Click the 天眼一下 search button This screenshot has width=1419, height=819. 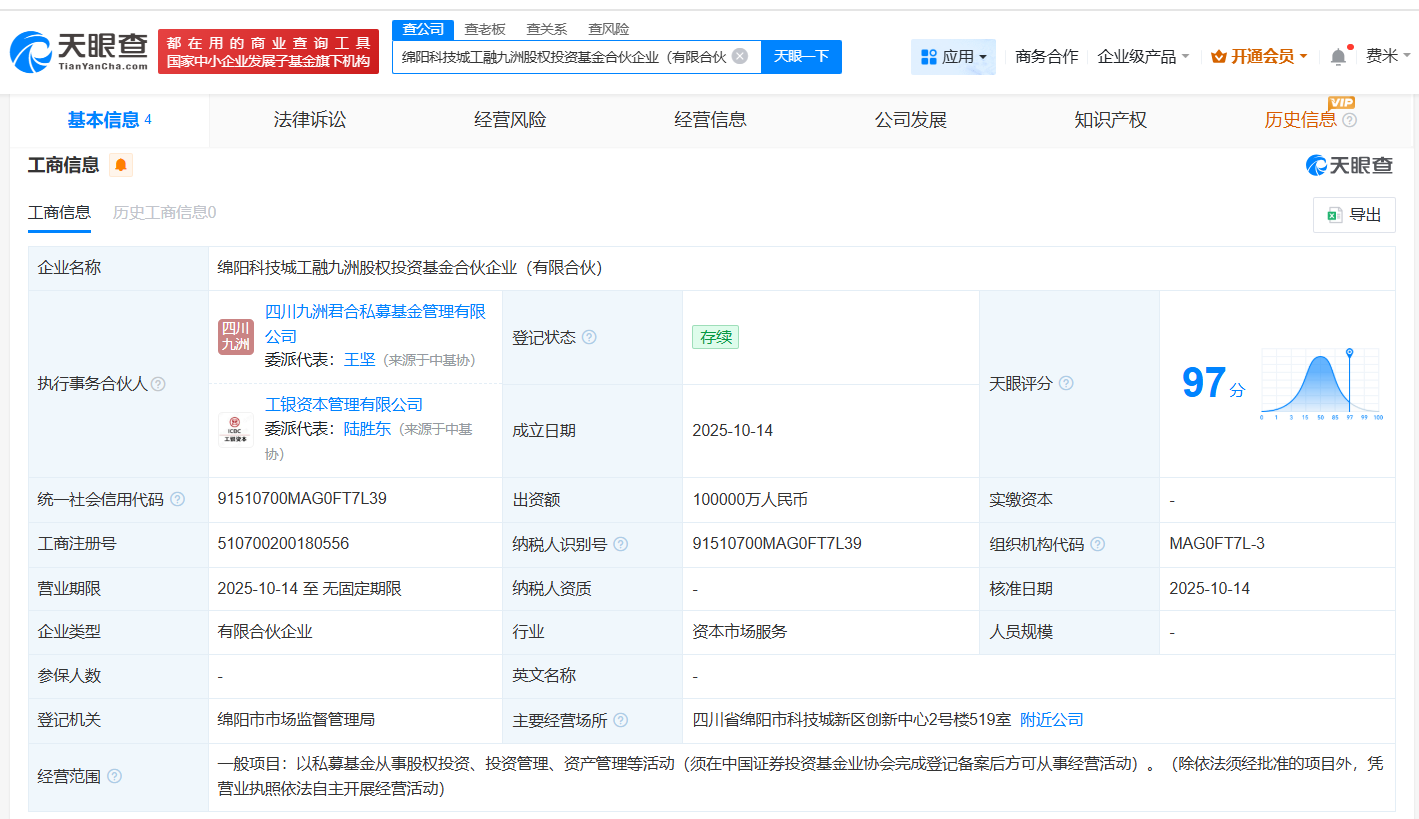click(x=800, y=57)
